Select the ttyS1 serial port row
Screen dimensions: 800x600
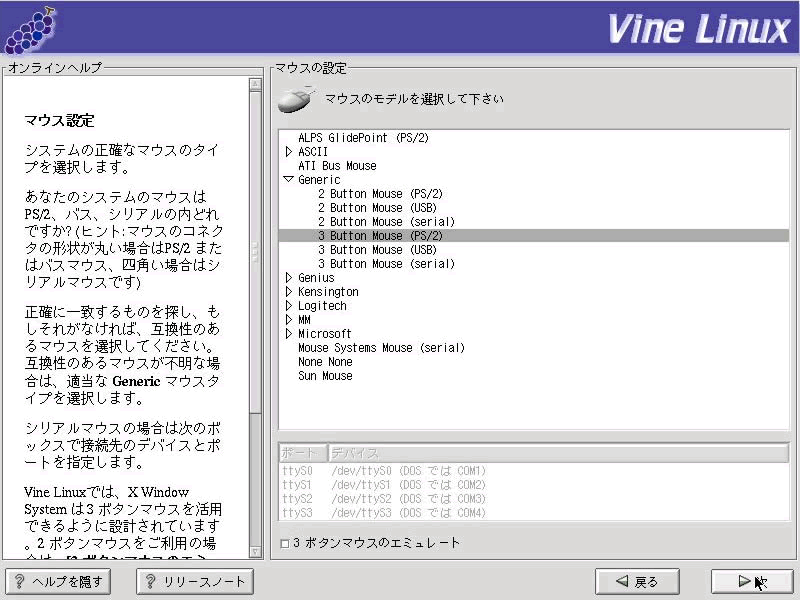click(534, 485)
